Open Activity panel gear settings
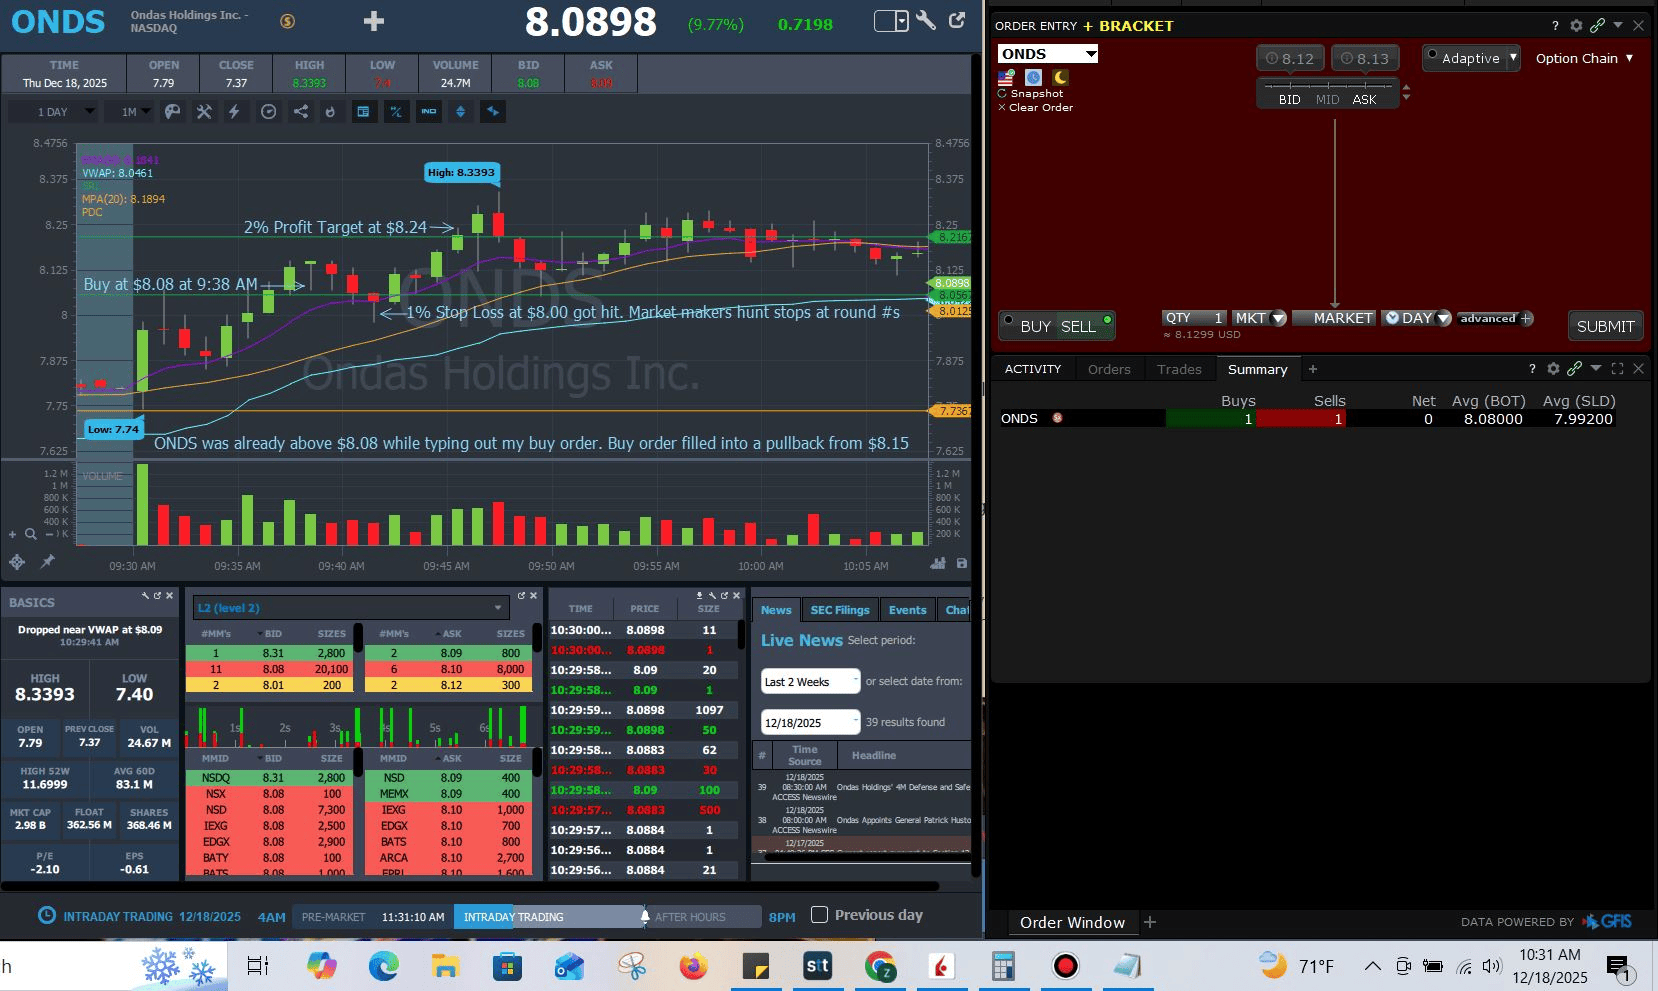The image size is (1658, 991). [1553, 369]
